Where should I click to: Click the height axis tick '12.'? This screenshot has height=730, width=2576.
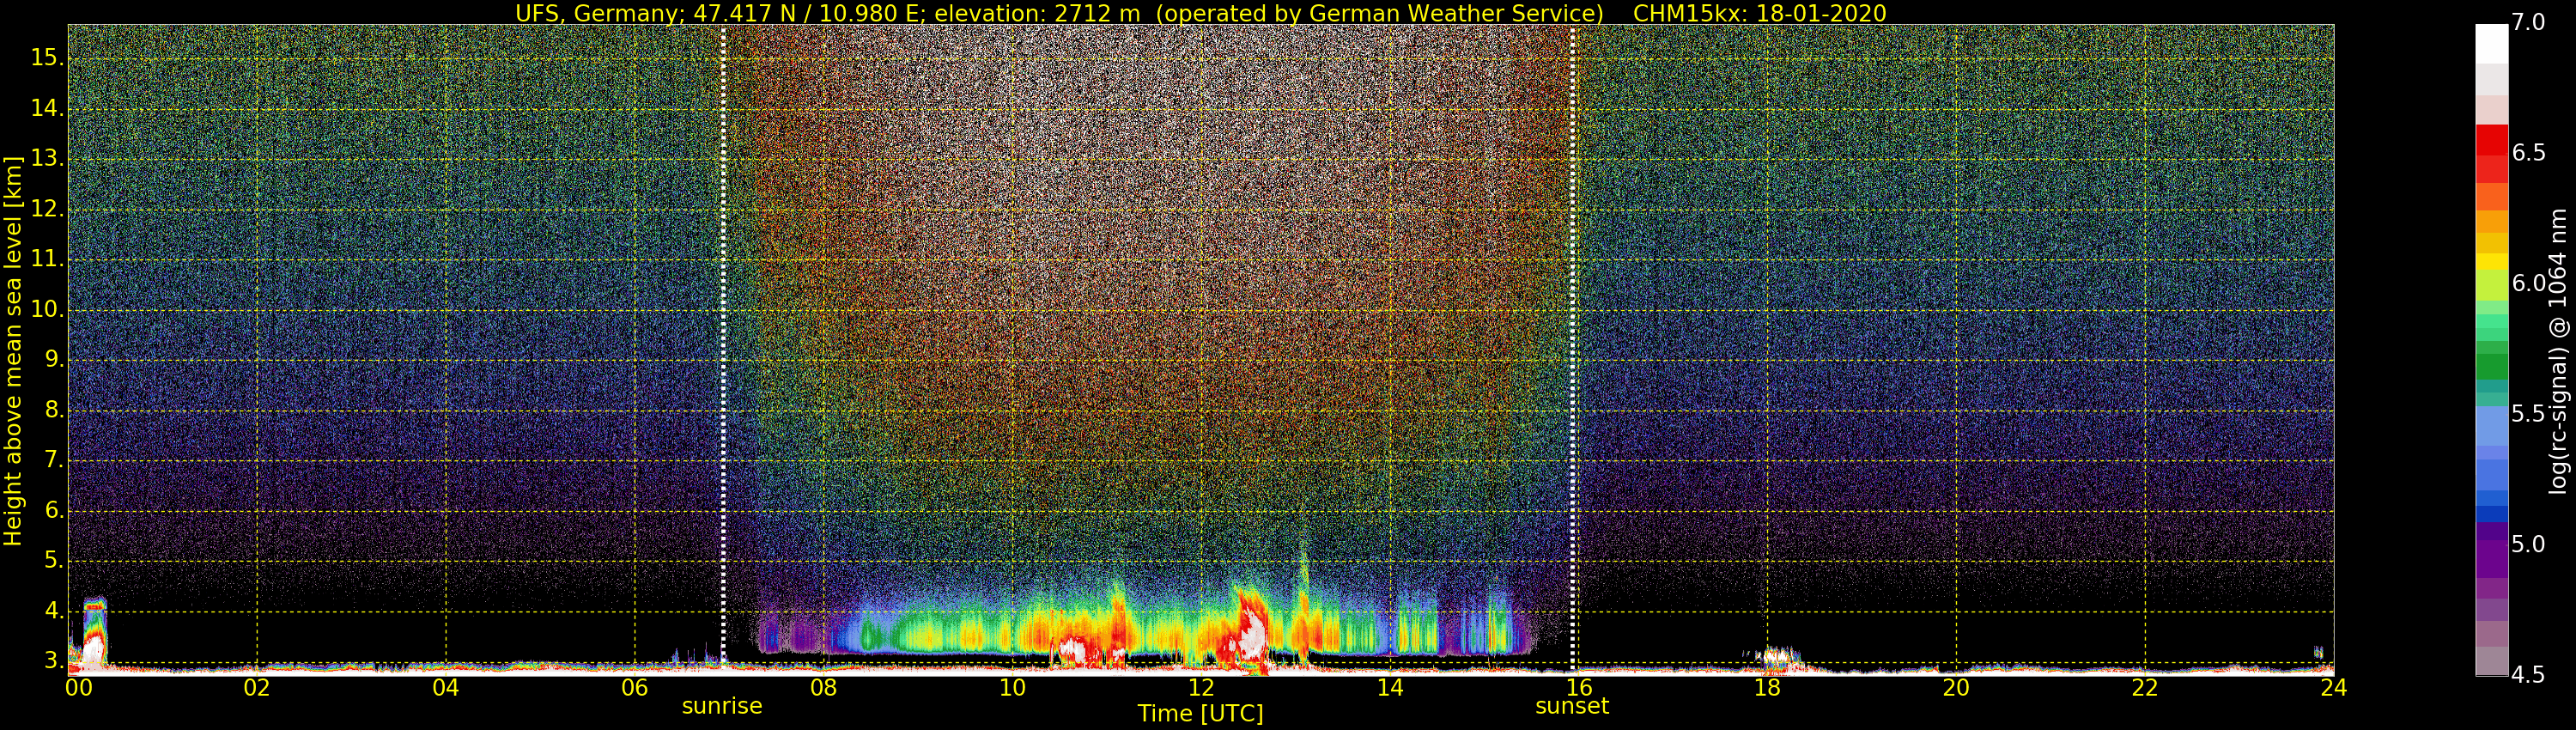pyautogui.click(x=47, y=209)
